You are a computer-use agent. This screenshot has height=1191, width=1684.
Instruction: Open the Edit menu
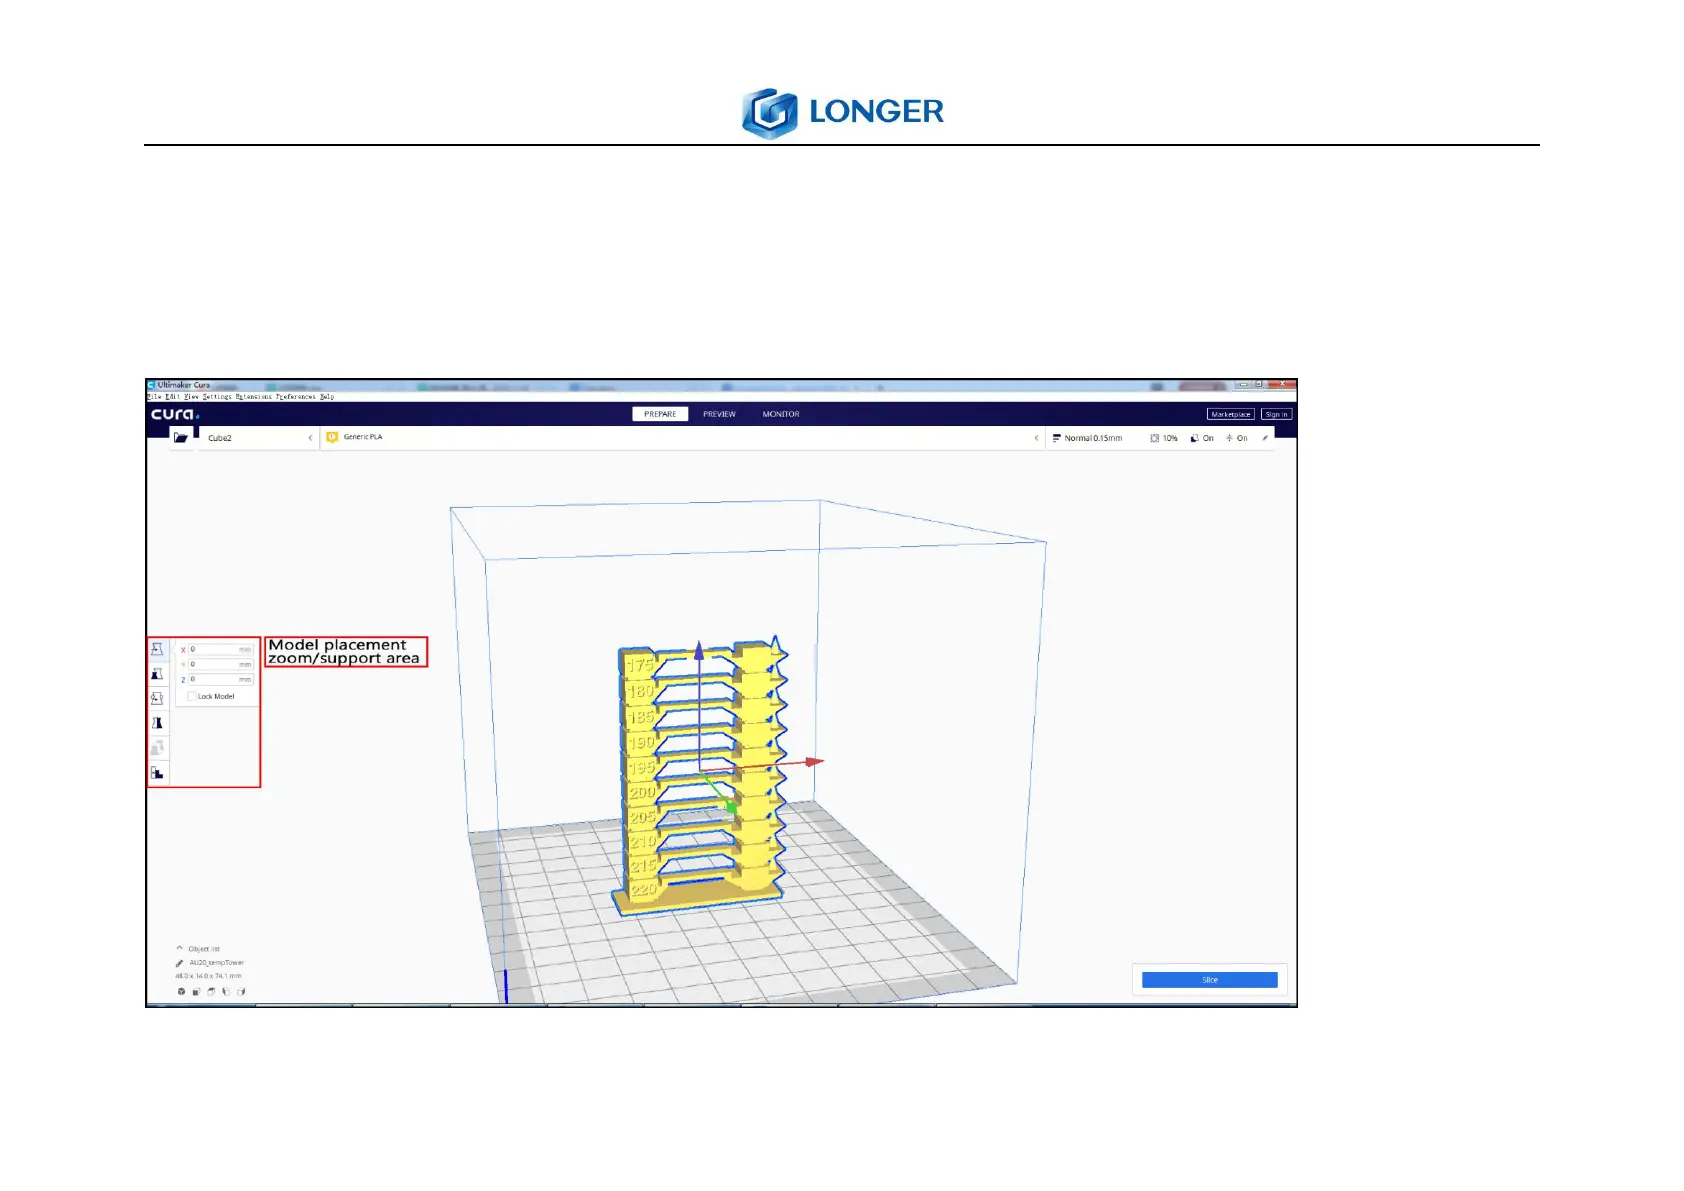pyautogui.click(x=173, y=397)
